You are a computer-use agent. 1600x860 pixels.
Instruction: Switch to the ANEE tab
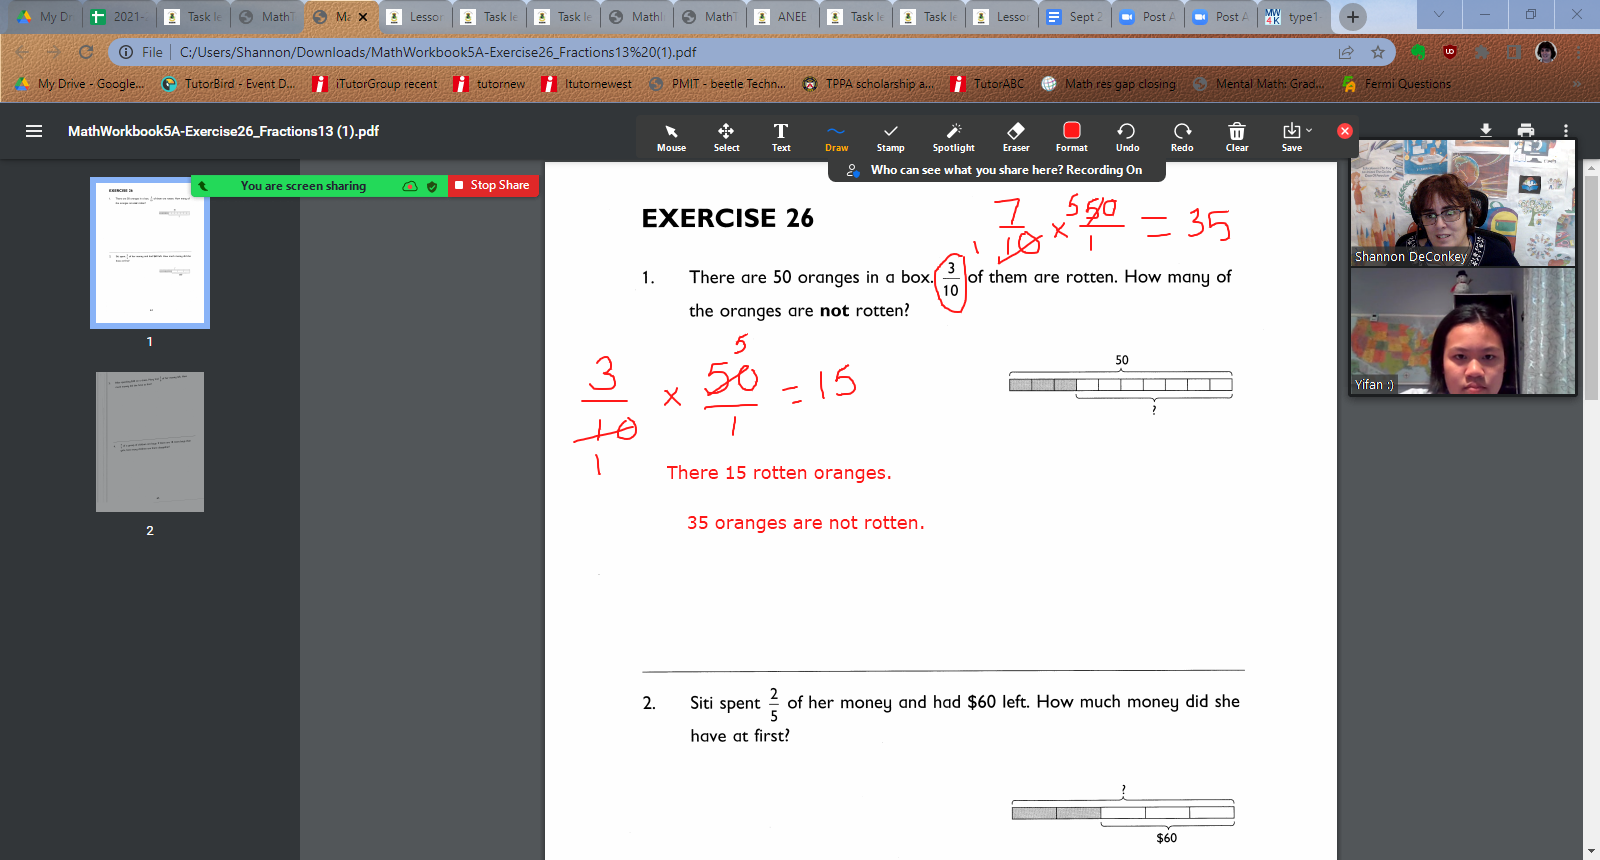[782, 17]
